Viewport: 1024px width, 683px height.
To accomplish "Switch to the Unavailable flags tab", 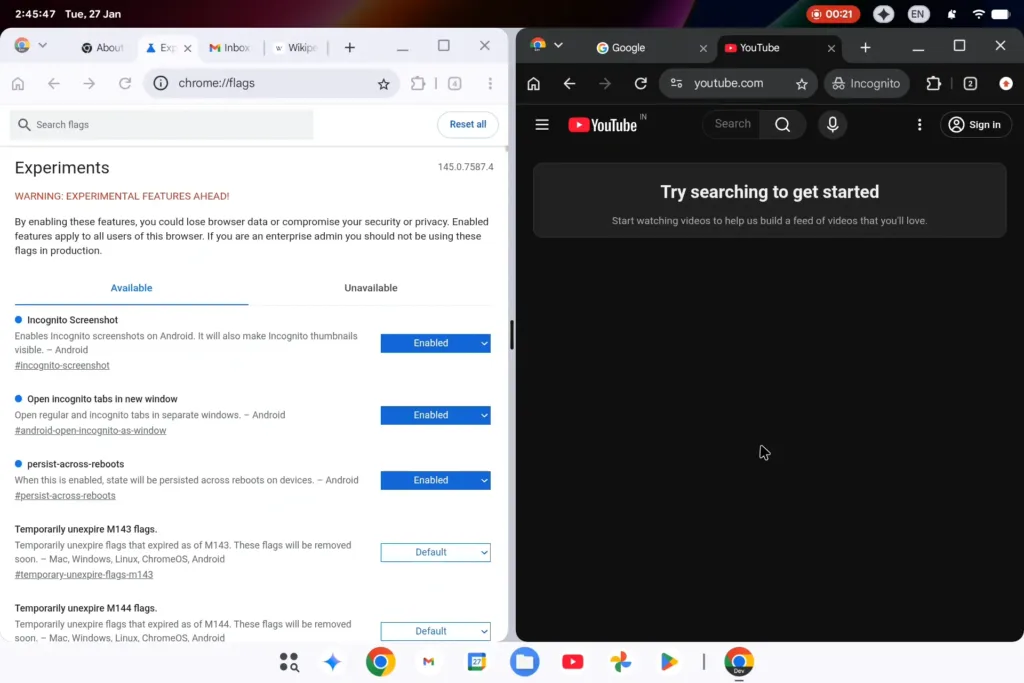I will click(x=370, y=288).
